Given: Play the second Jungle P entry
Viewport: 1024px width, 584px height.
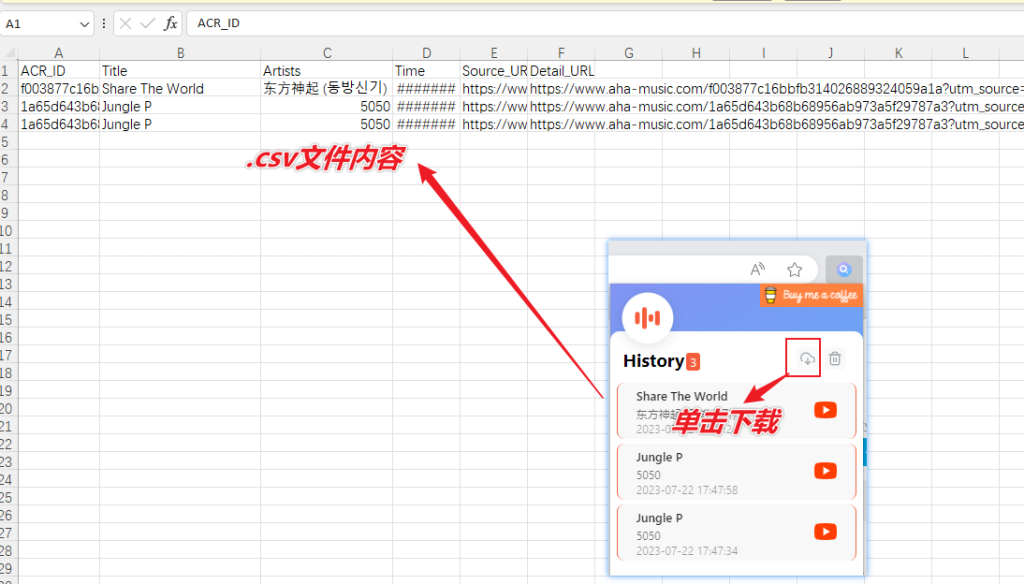Looking at the screenshot, I should pos(824,531).
